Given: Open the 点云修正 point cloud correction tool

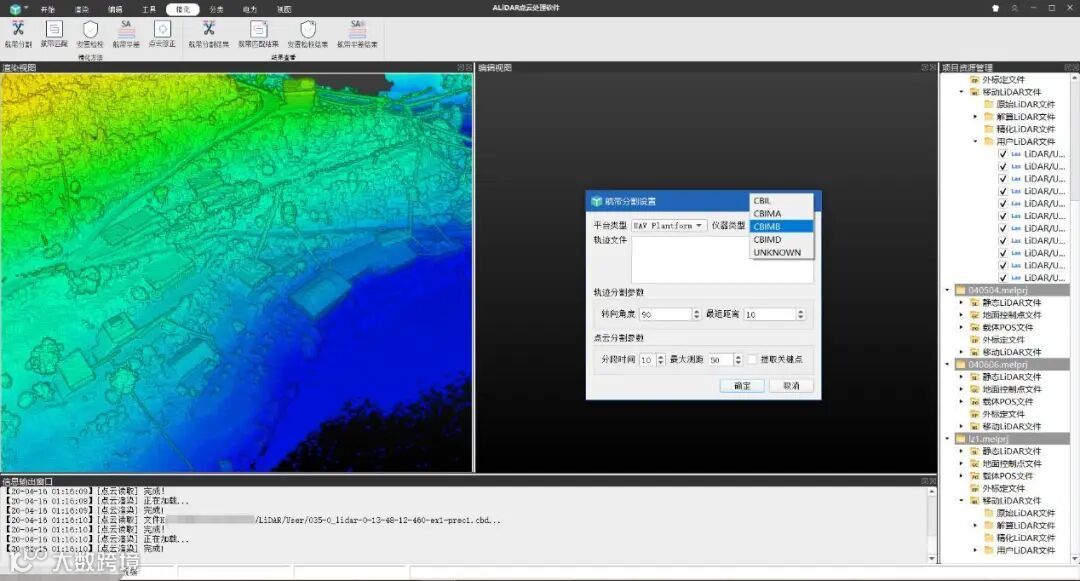Looking at the screenshot, I should tap(163, 33).
